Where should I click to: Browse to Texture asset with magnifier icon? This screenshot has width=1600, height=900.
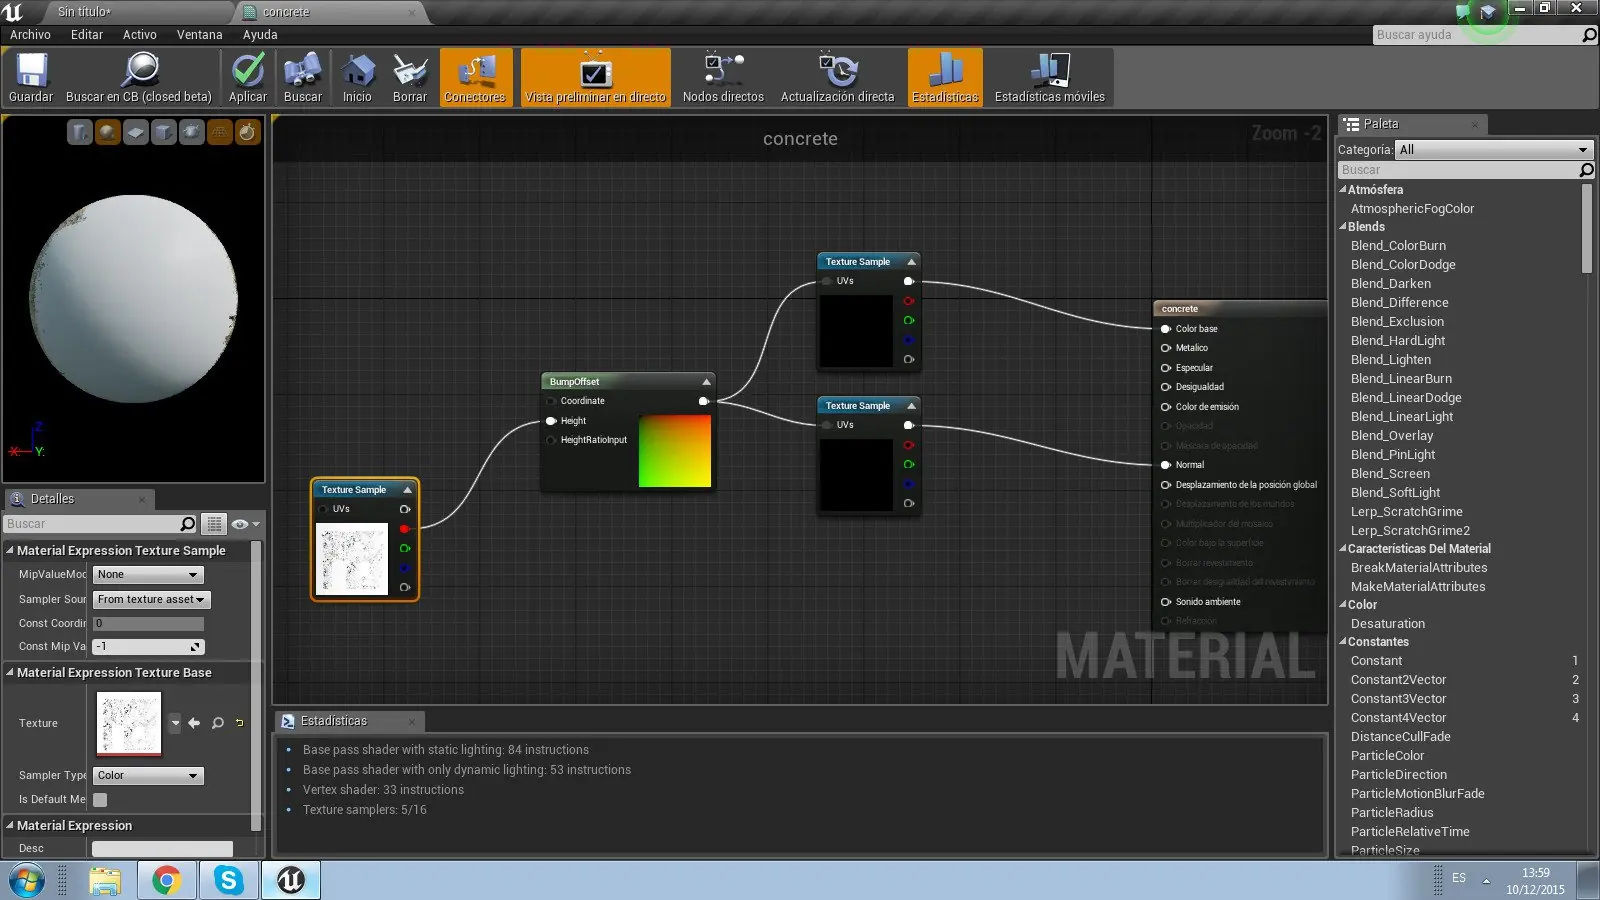click(217, 723)
